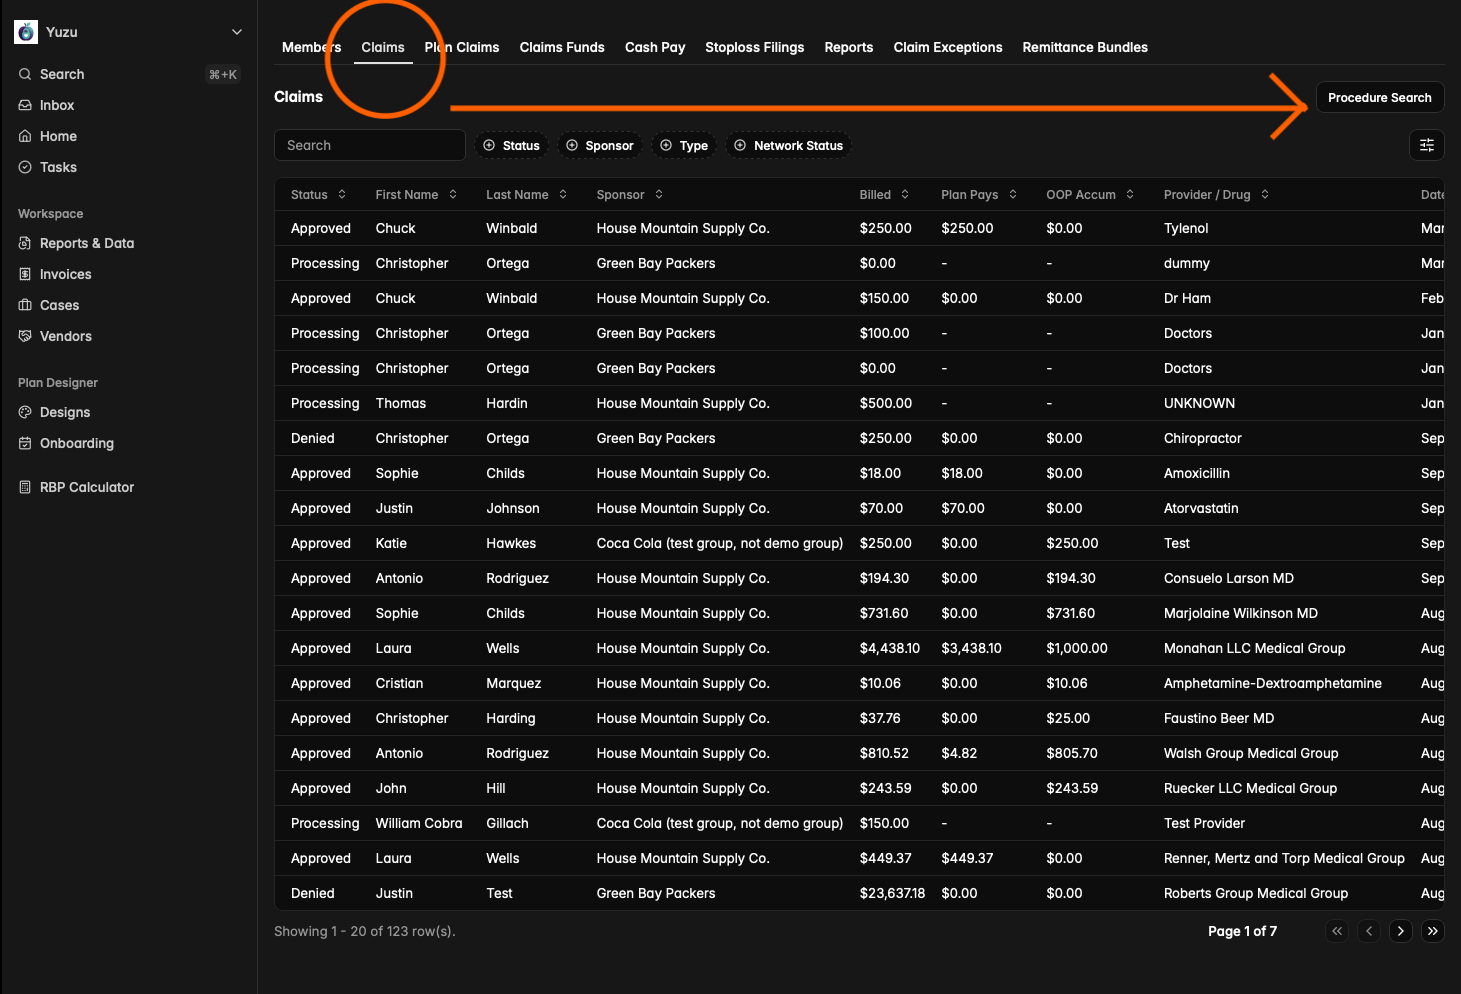1461x994 pixels.
Task: Click the Home sidebar icon
Action: tap(25, 136)
